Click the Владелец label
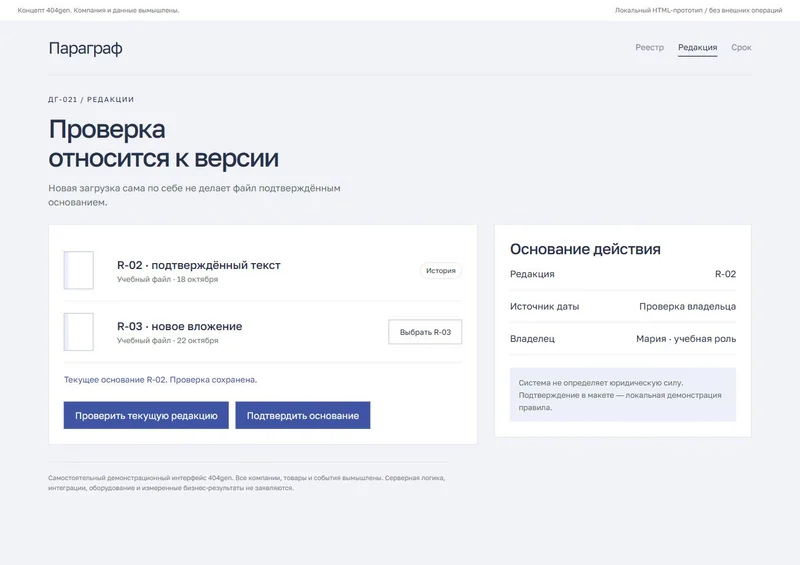The height and width of the screenshot is (565, 800). click(x=532, y=339)
